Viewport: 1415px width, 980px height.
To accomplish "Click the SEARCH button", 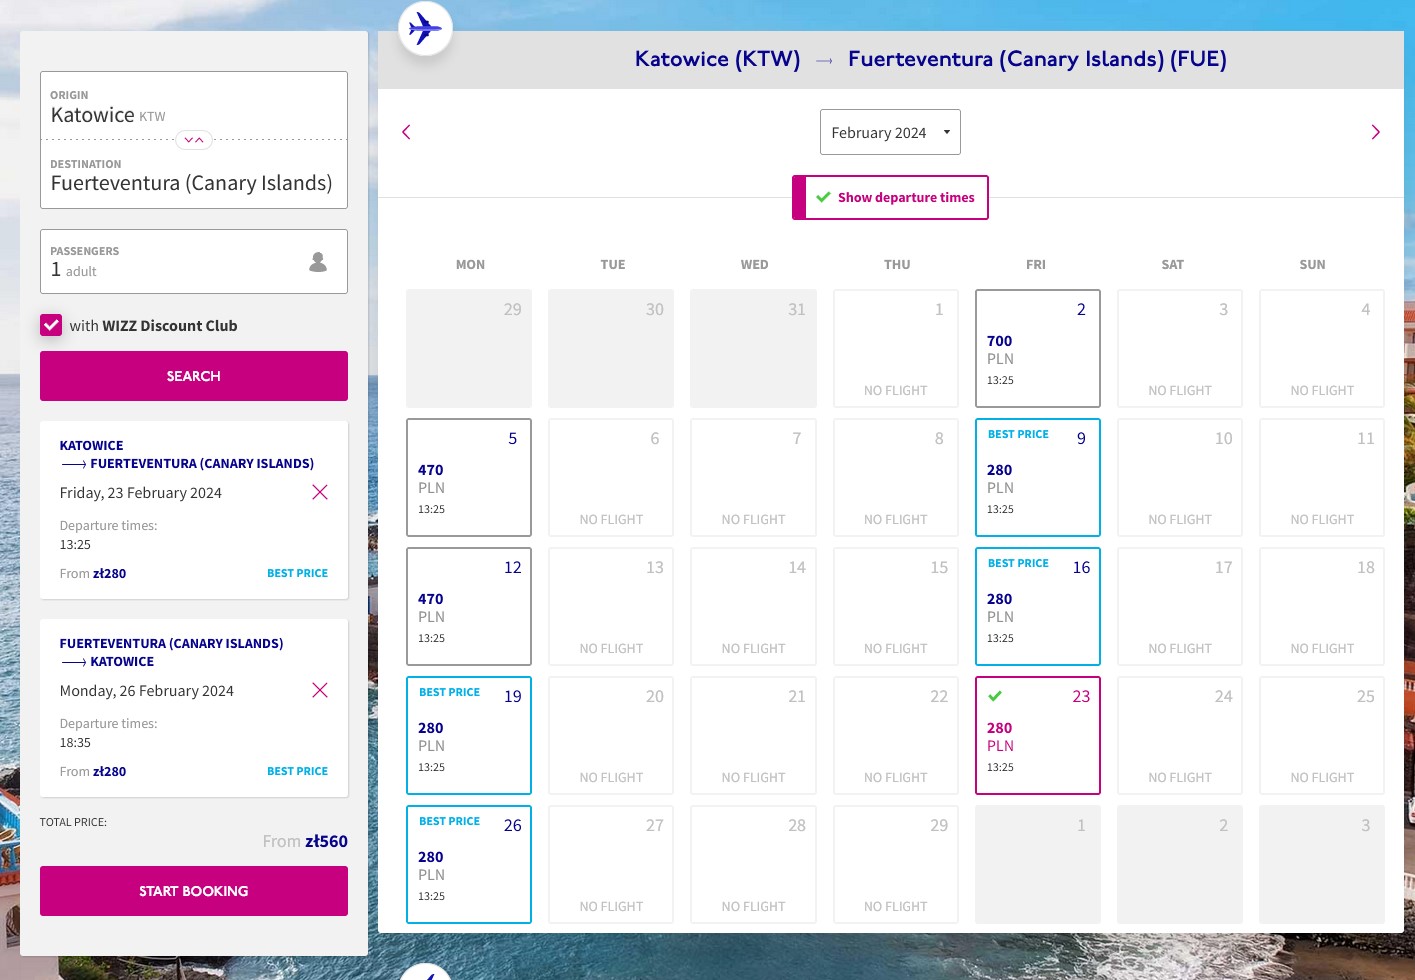I will point(194,376).
